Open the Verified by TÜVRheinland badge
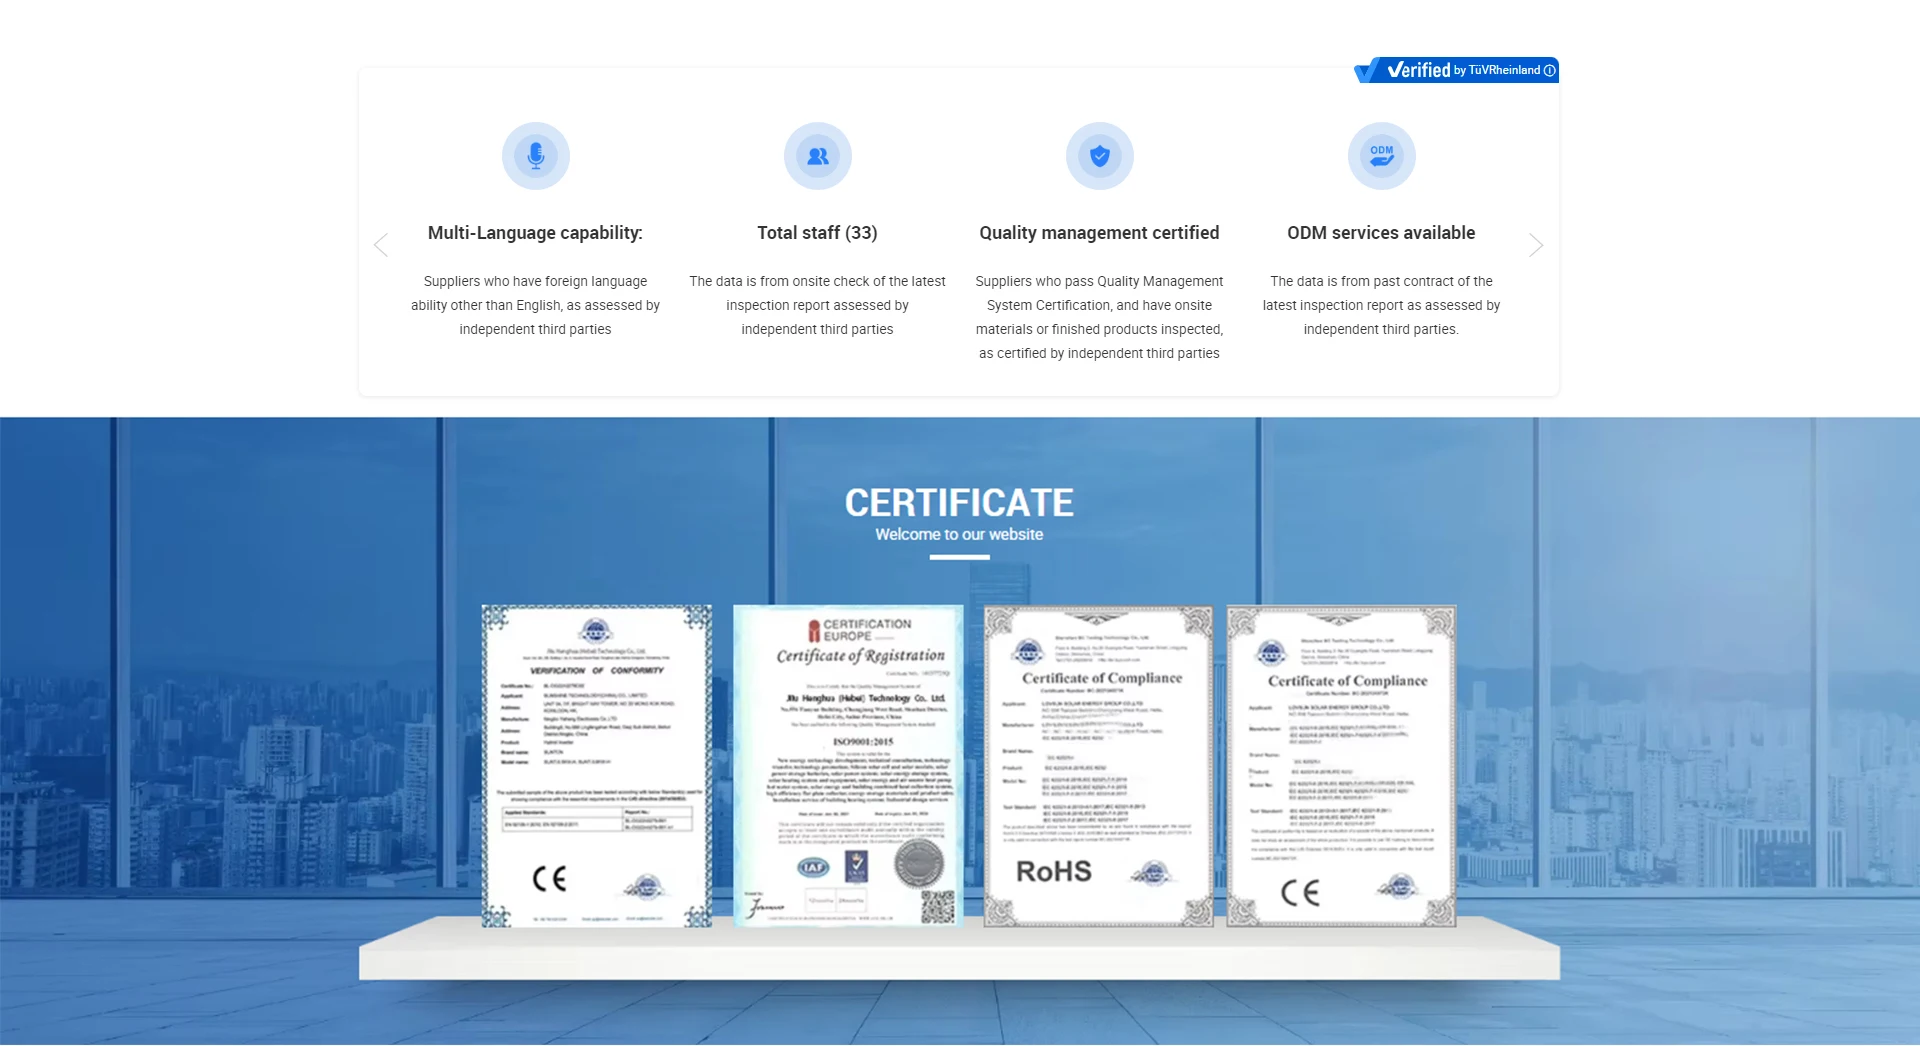This screenshot has height=1046, width=1920. (1456, 70)
